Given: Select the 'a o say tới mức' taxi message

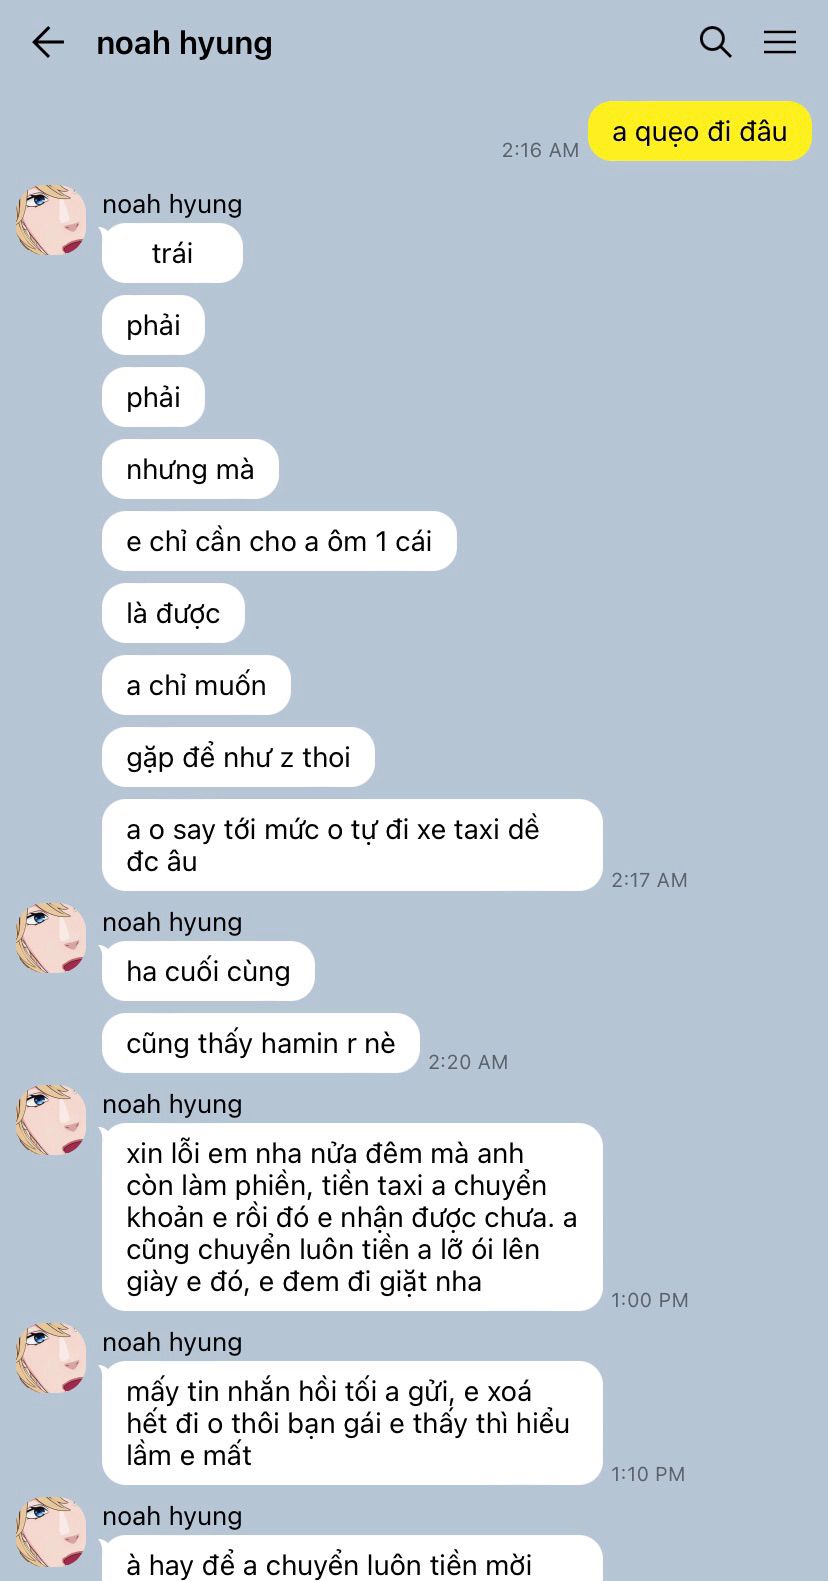Looking at the screenshot, I should pyautogui.click(x=352, y=845).
